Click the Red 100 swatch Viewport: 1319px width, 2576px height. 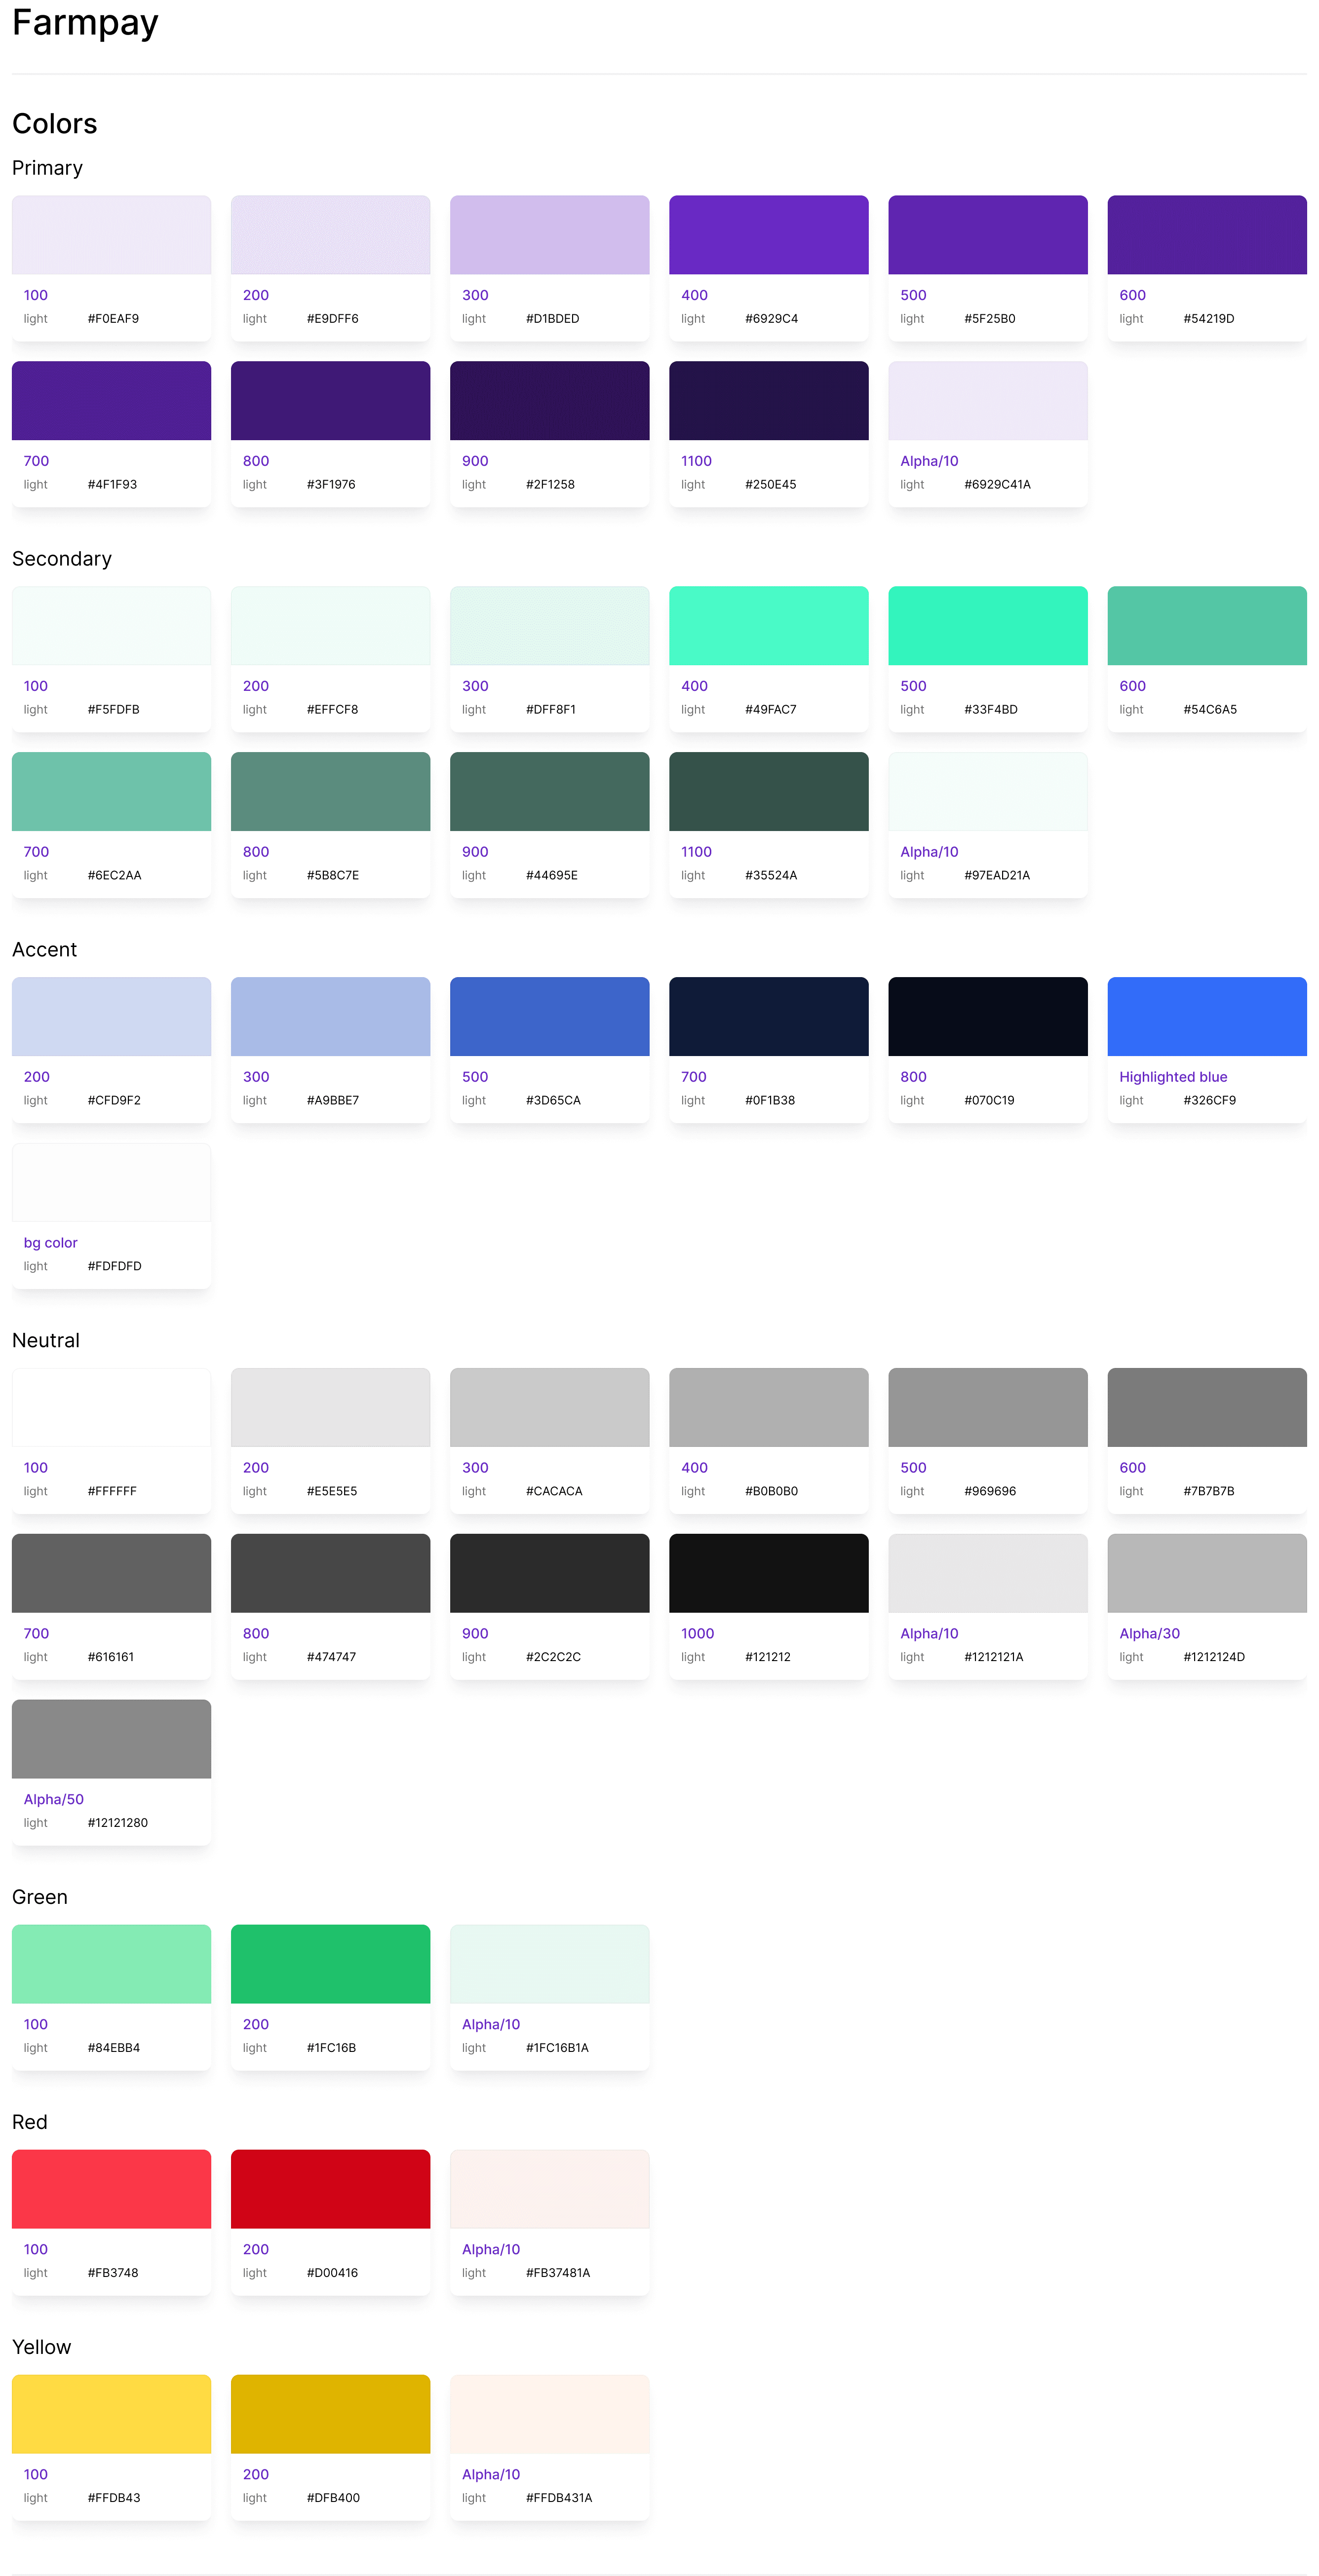111,2189
